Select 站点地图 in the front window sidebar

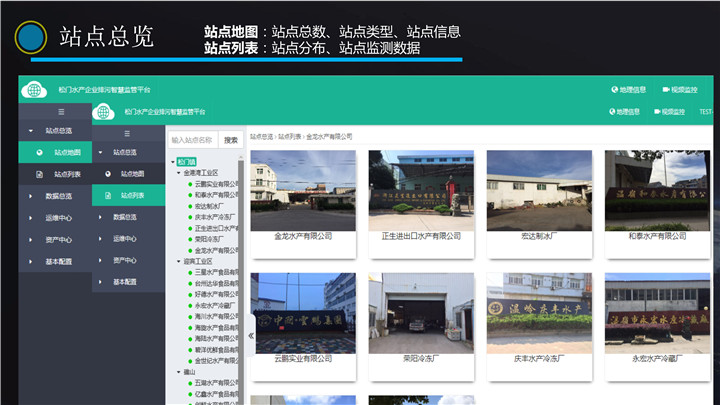(129, 174)
